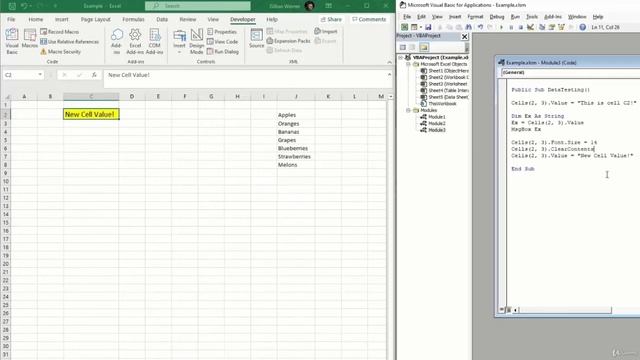Toggle Folders icon in Project pane
This screenshot has height=360, width=640.
pos(424,47)
